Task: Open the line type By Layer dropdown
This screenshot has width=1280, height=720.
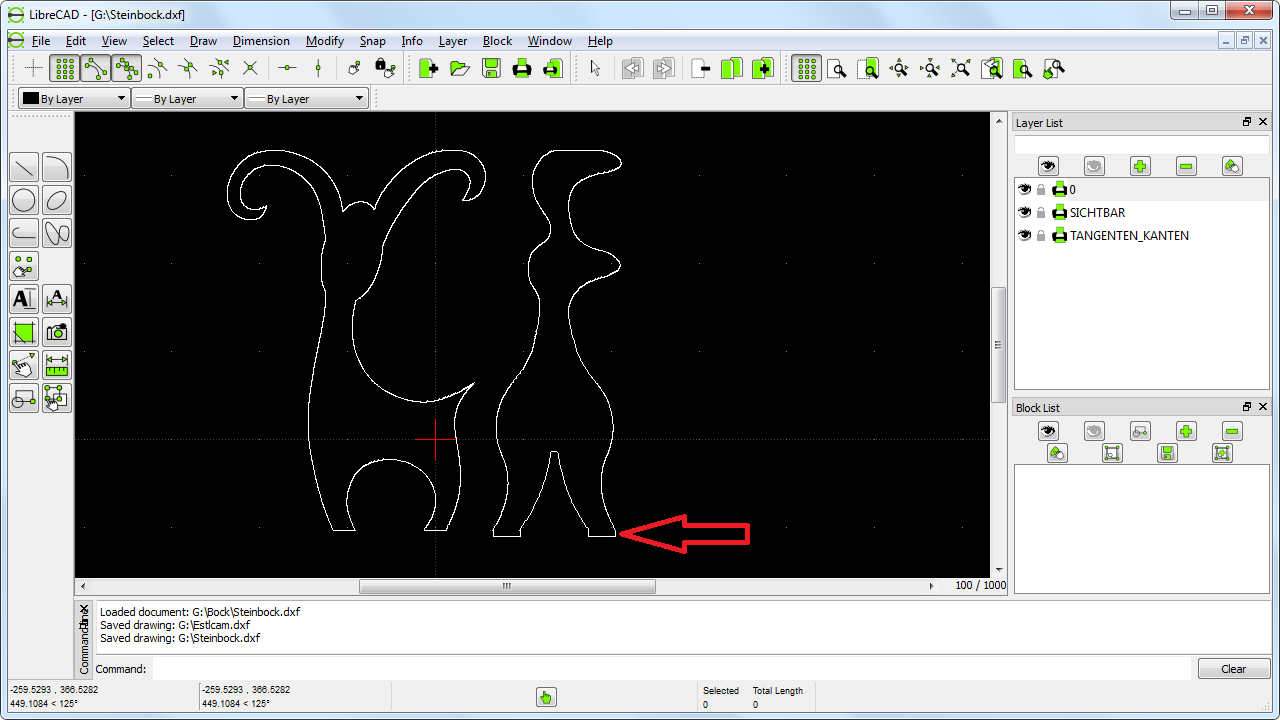Action: [x=306, y=98]
